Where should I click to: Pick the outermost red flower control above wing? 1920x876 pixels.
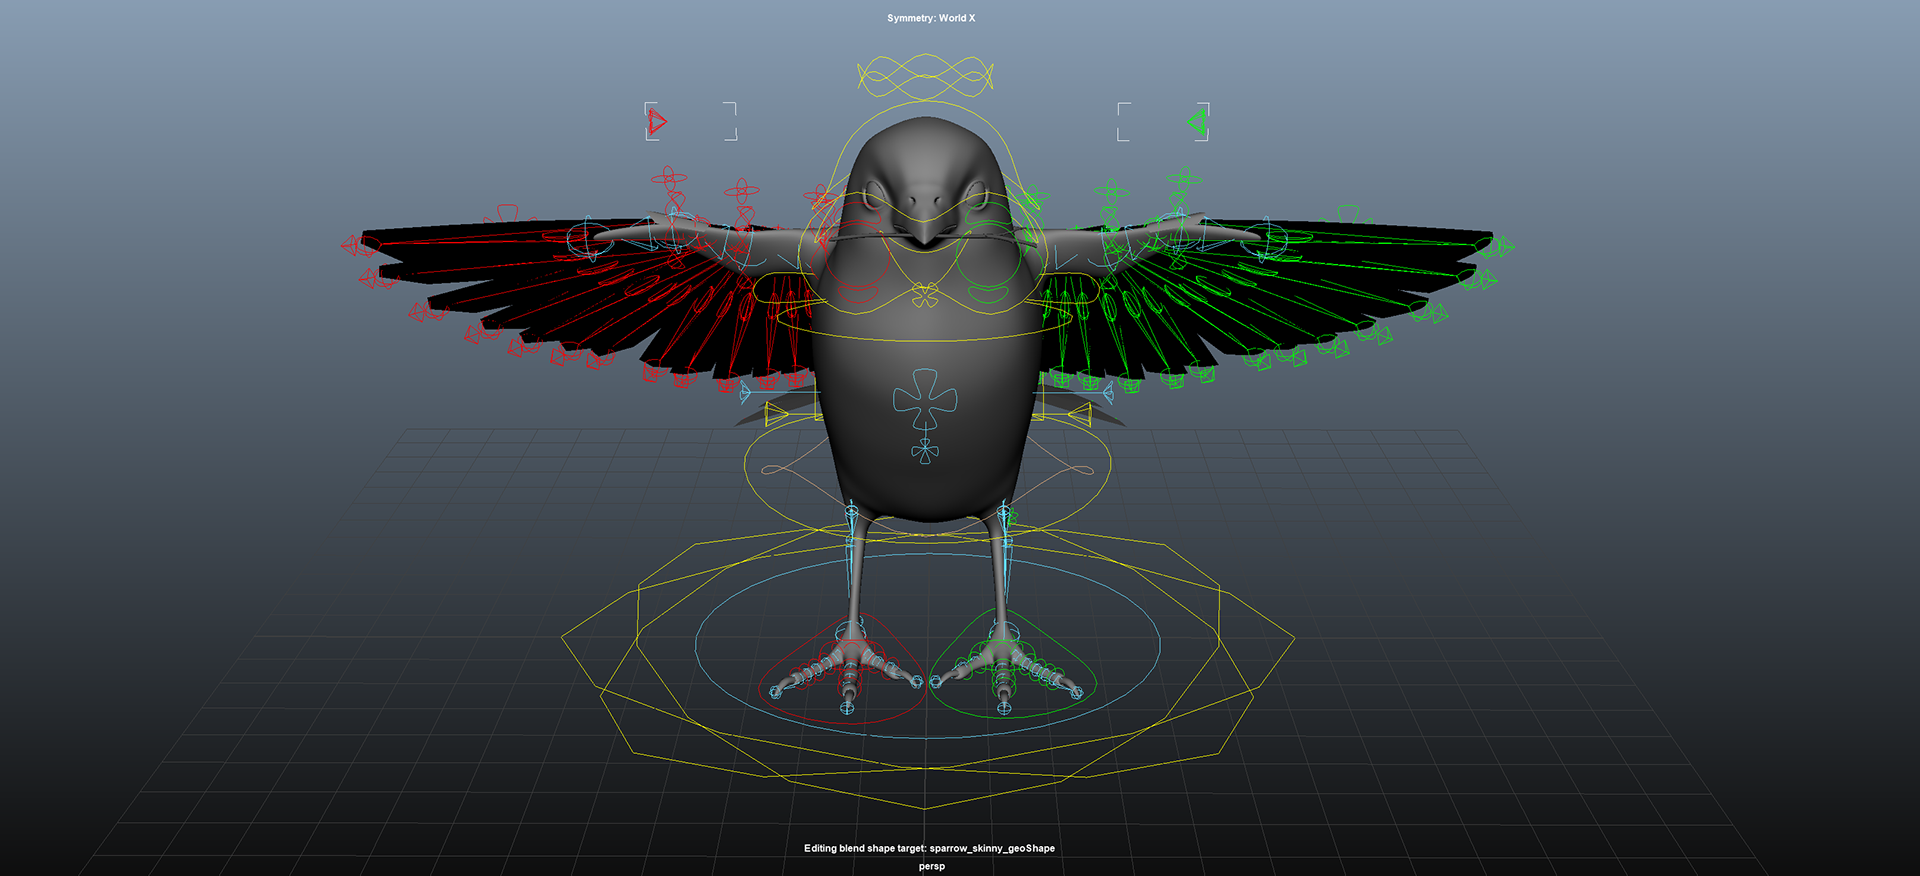(x=669, y=179)
